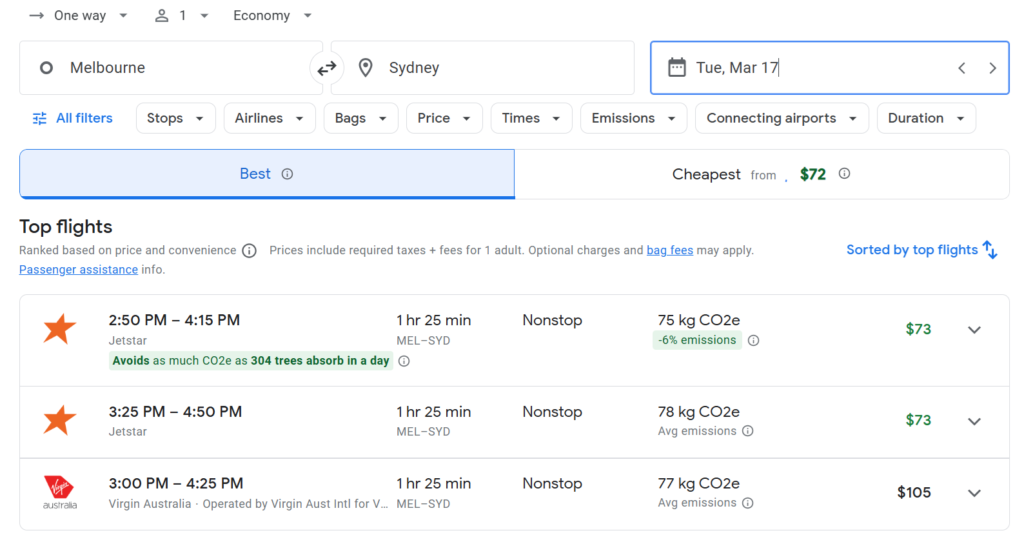Click info icon beside Best tab

coord(287,174)
